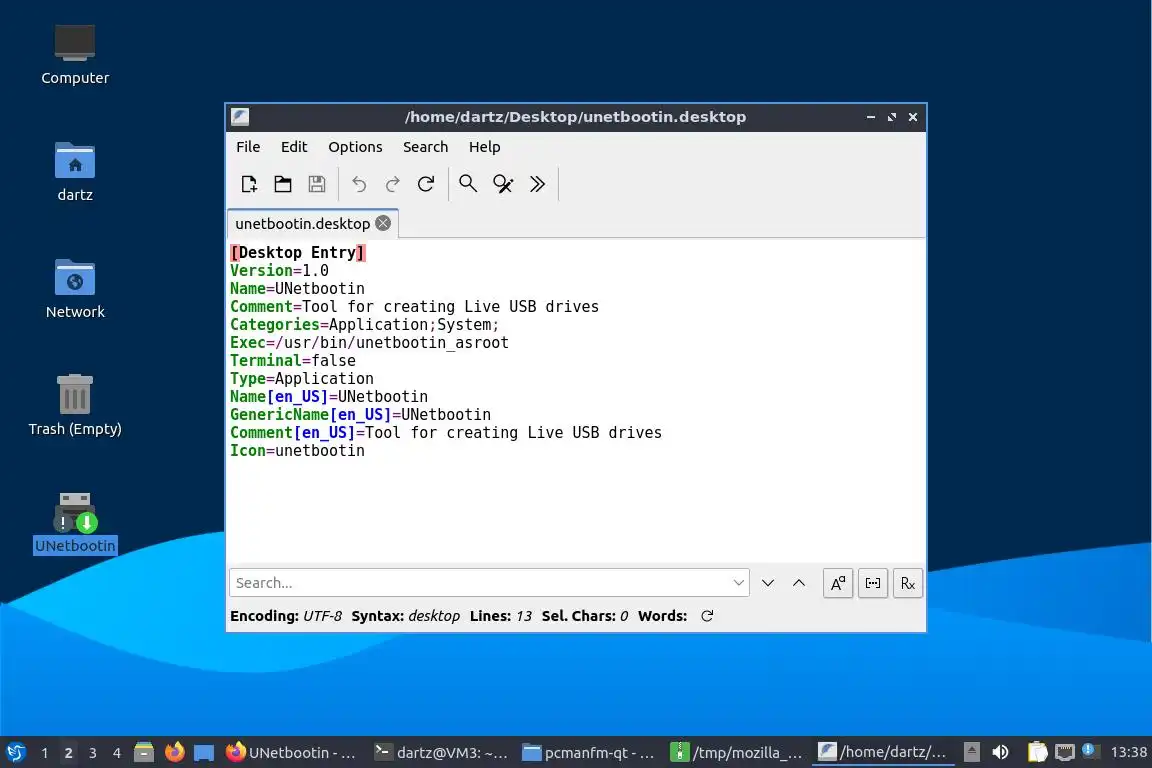Open the File menu

[248, 147]
